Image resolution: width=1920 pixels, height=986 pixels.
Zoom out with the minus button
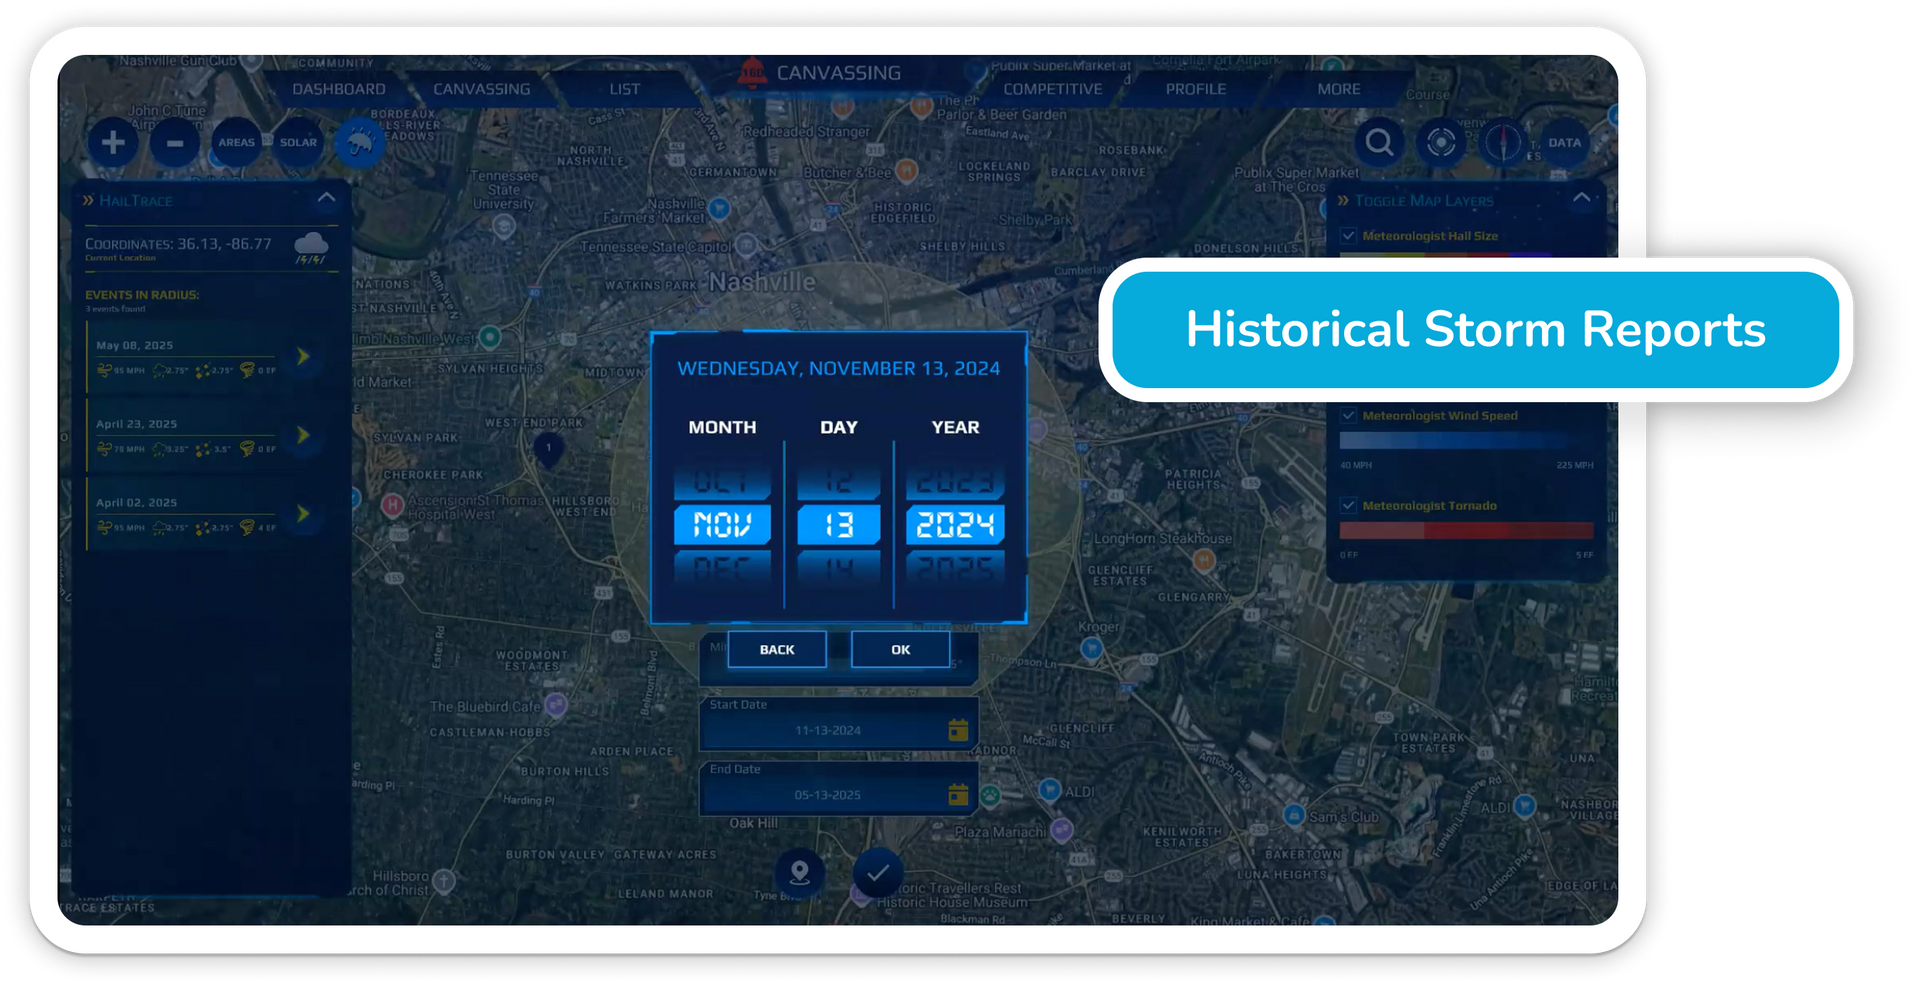[175, 142]
